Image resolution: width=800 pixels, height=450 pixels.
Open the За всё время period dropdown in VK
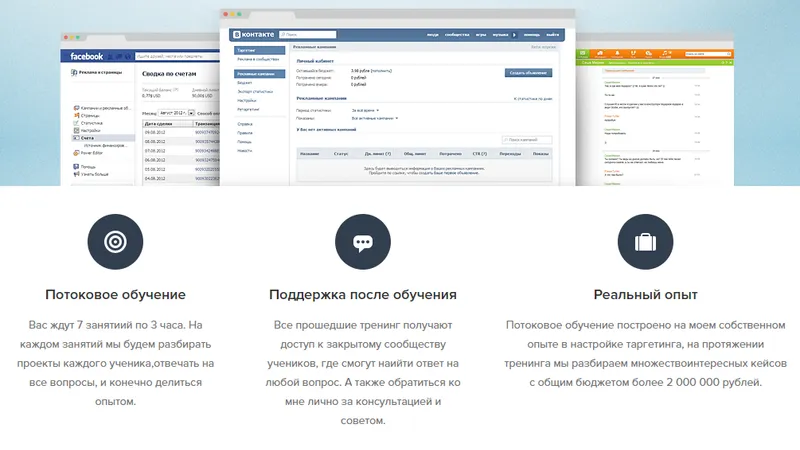[365, 110]
